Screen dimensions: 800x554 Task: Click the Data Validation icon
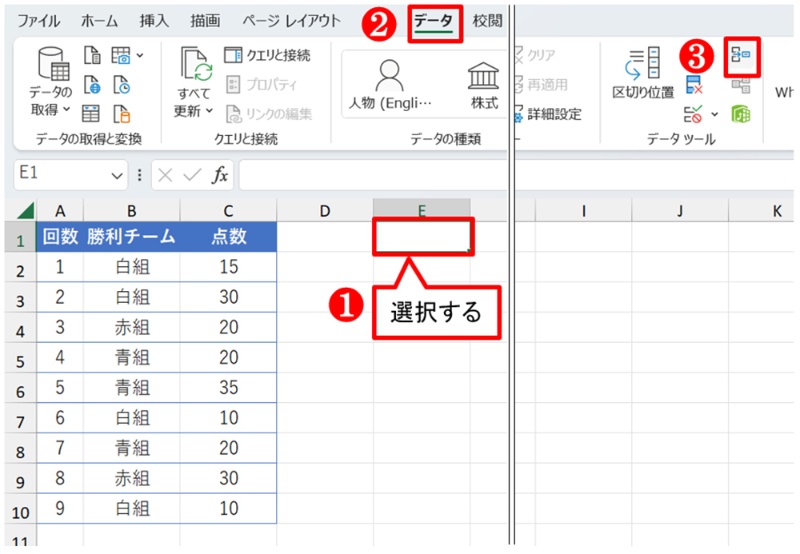[x=693, y=114]
